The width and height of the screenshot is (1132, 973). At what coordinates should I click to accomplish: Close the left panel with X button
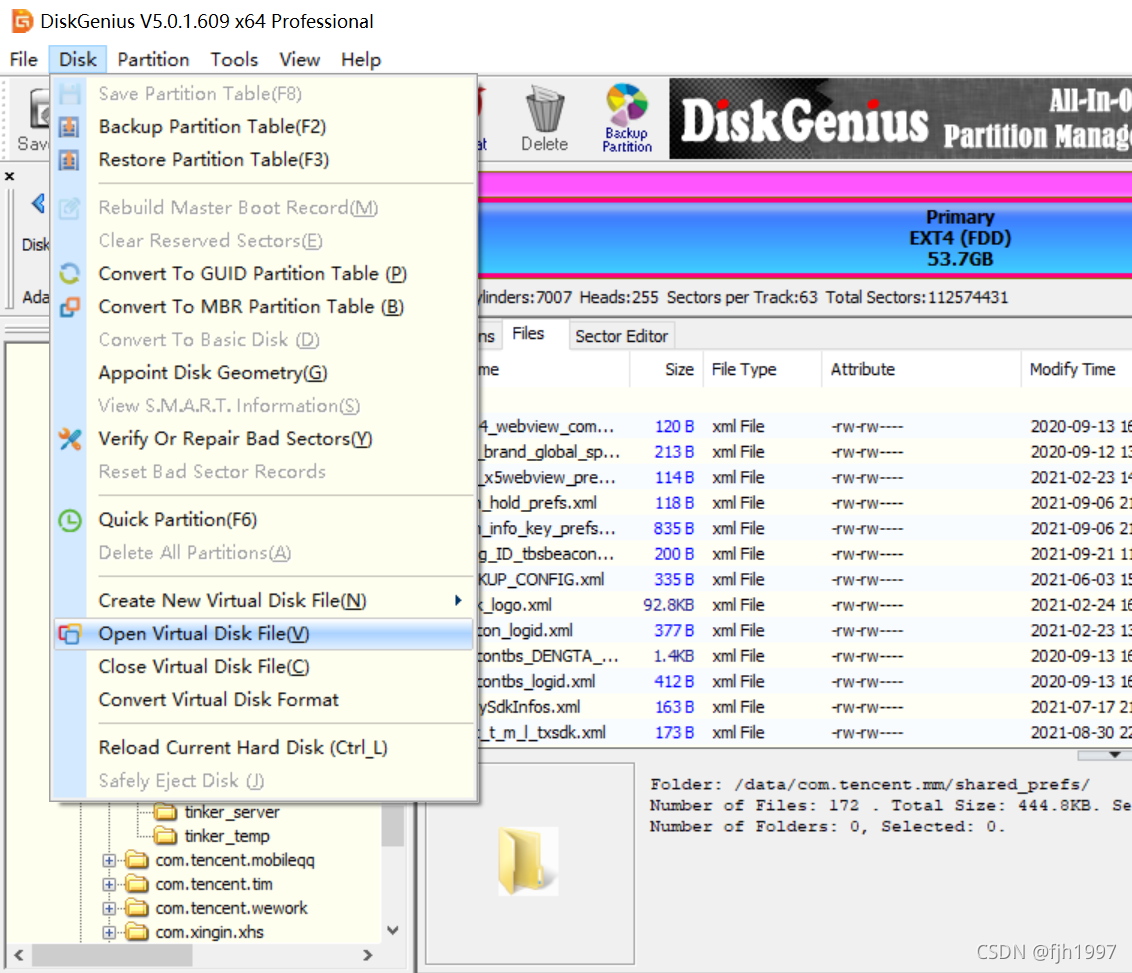(x=9, y=176)
